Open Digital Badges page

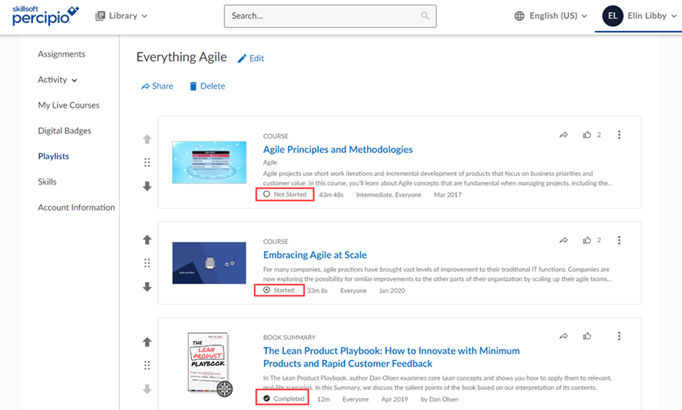point(64,130)
